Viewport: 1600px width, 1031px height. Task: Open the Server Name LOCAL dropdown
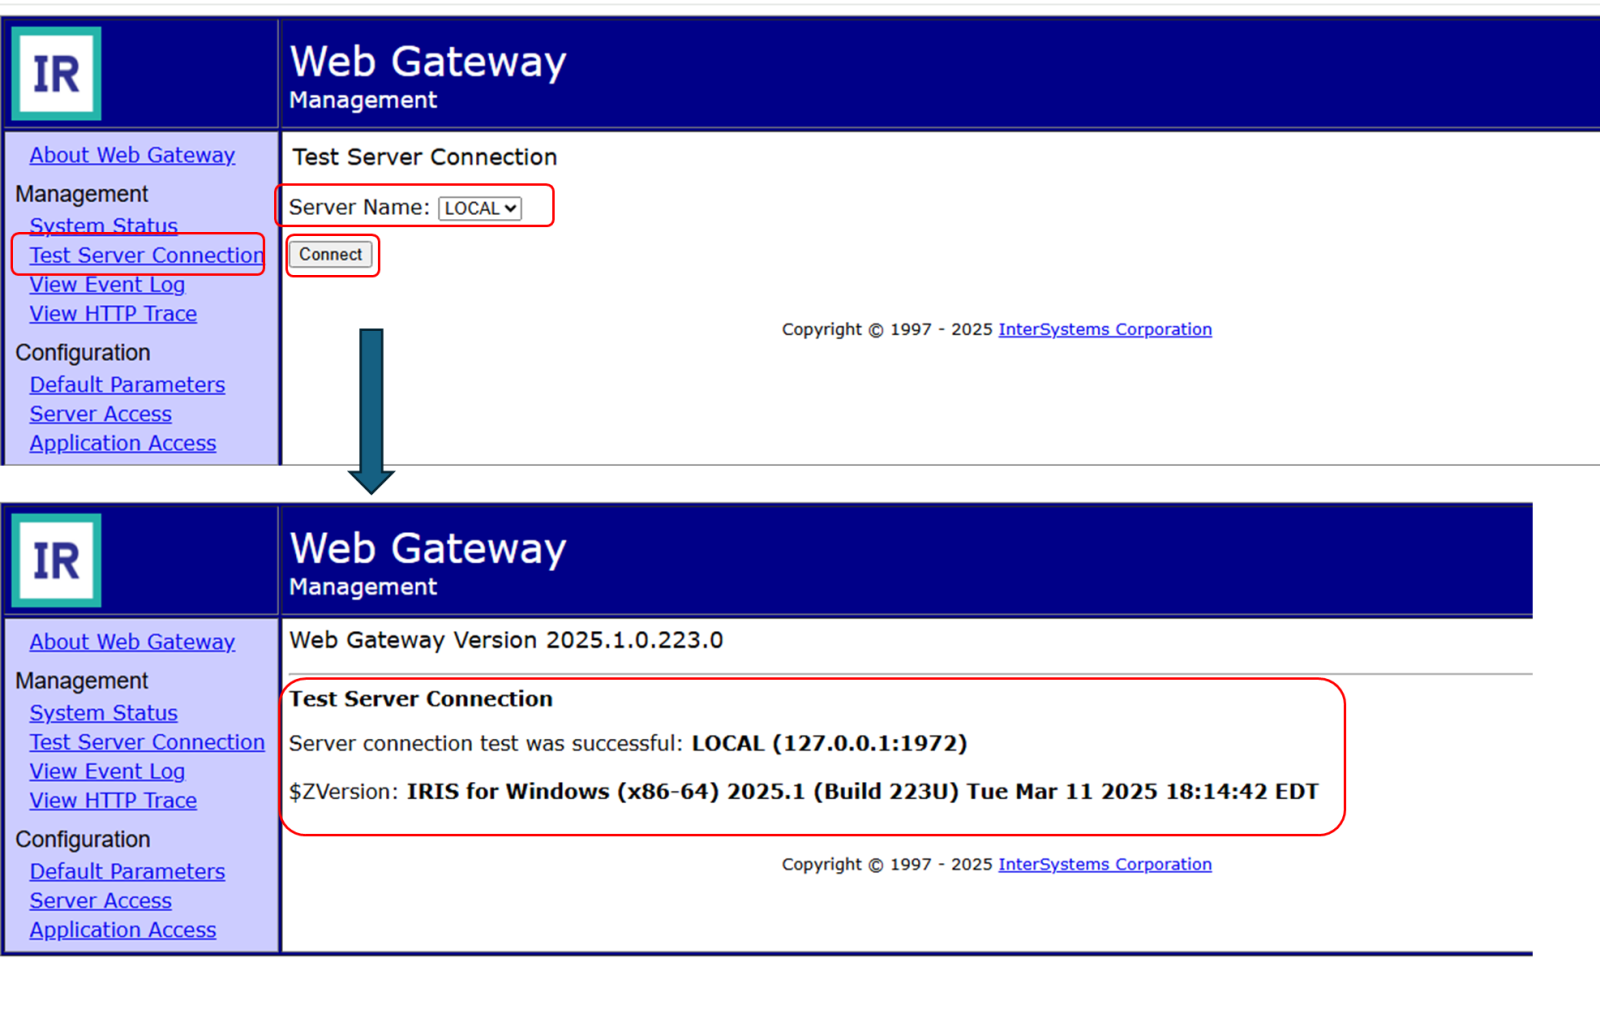[480, 208]
